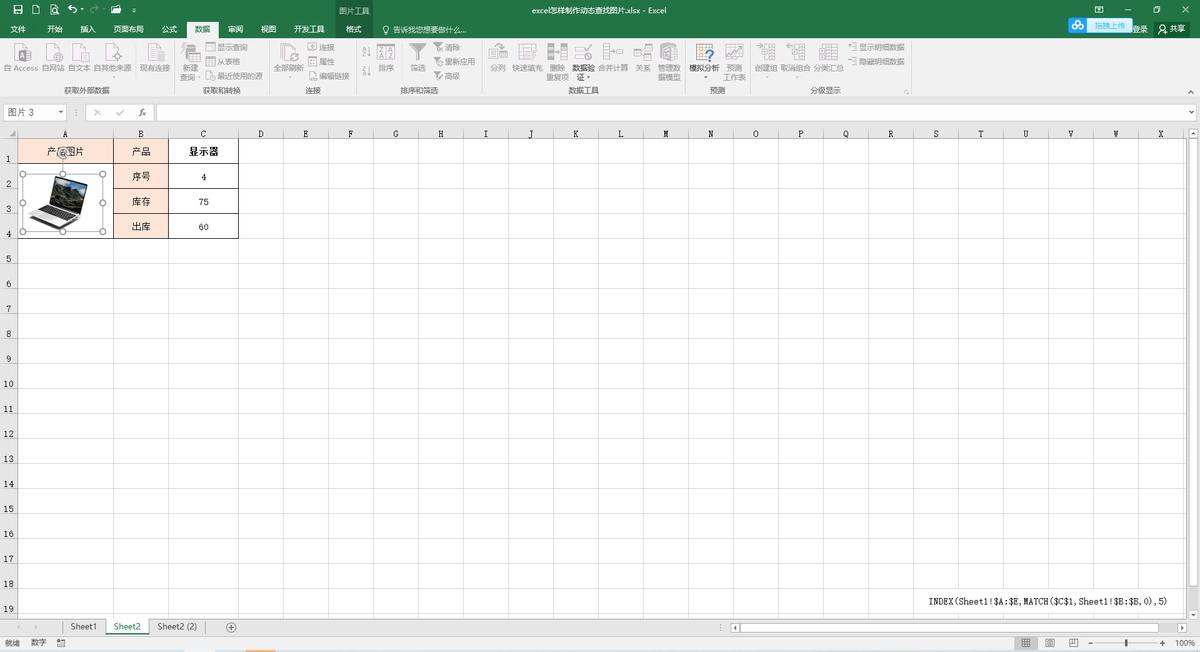Select the laptop picture in the sheet
Screen dimensions: 1200x652
(x=62, y=202)
